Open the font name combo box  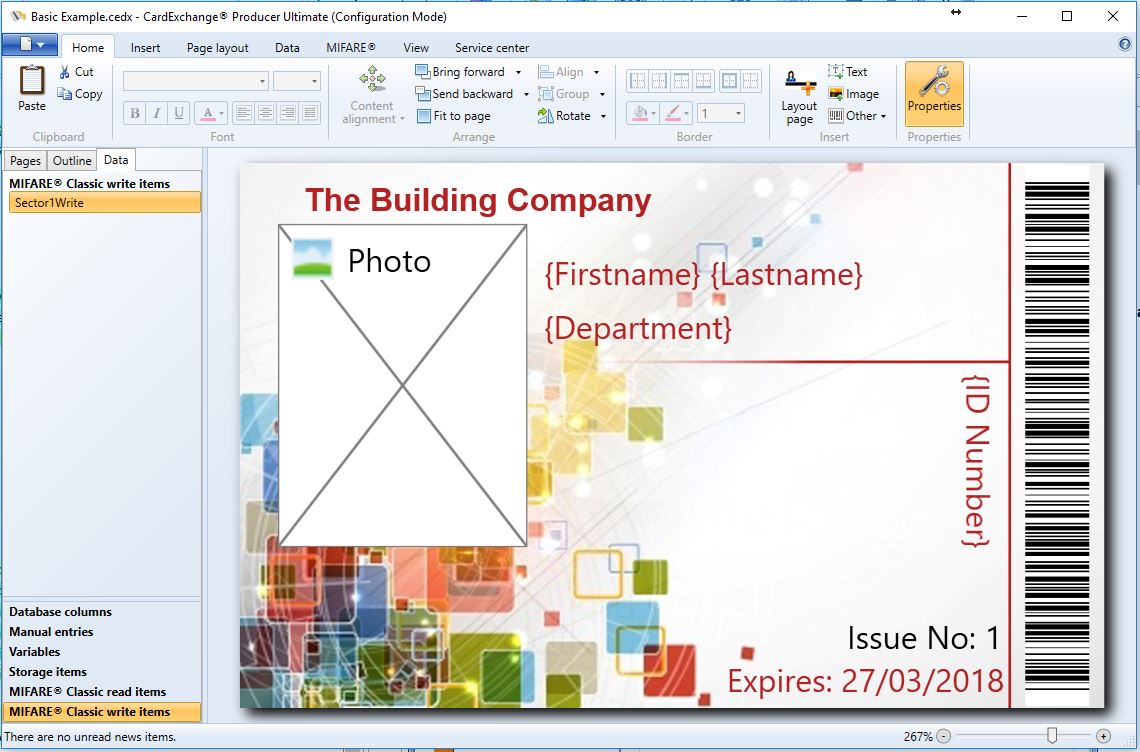[196, 81]
